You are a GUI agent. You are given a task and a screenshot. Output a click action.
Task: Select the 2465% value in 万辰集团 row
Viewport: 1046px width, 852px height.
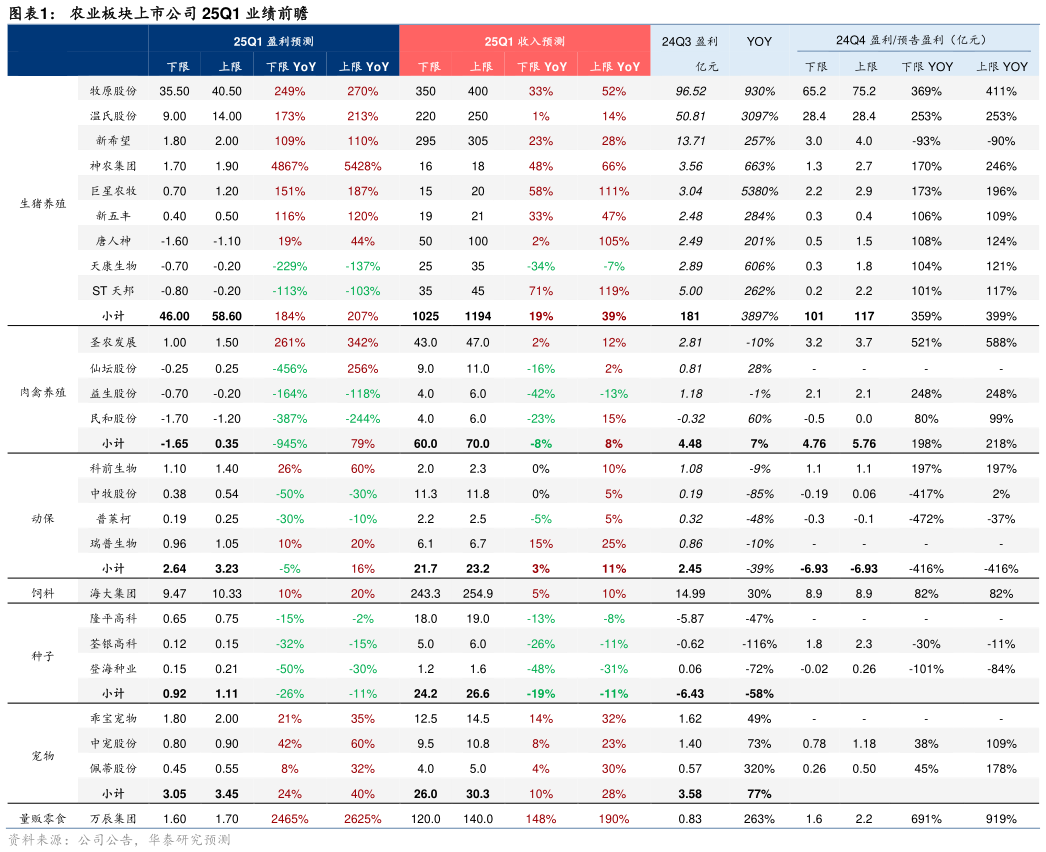[x=290, y=819]
